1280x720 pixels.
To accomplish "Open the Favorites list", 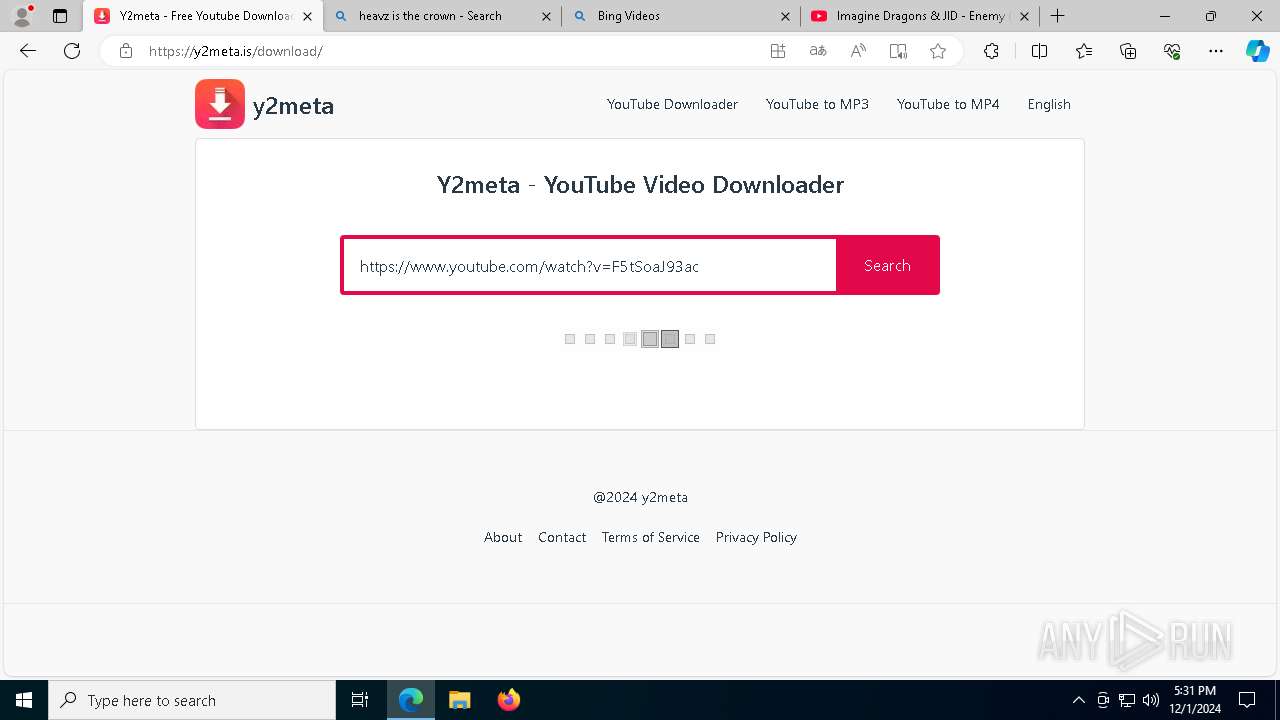I will click(1084, 51).
